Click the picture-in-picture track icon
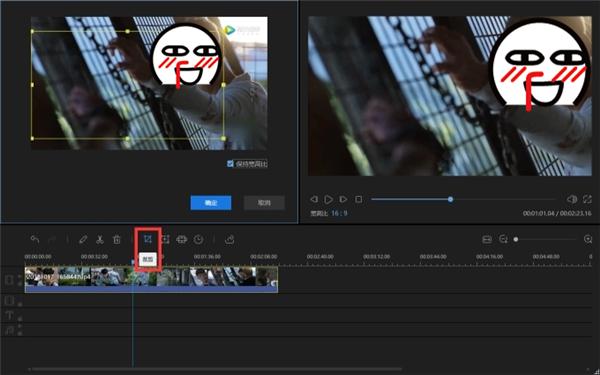The height and width of the screenshot is (375, 600). pos(10,301)
